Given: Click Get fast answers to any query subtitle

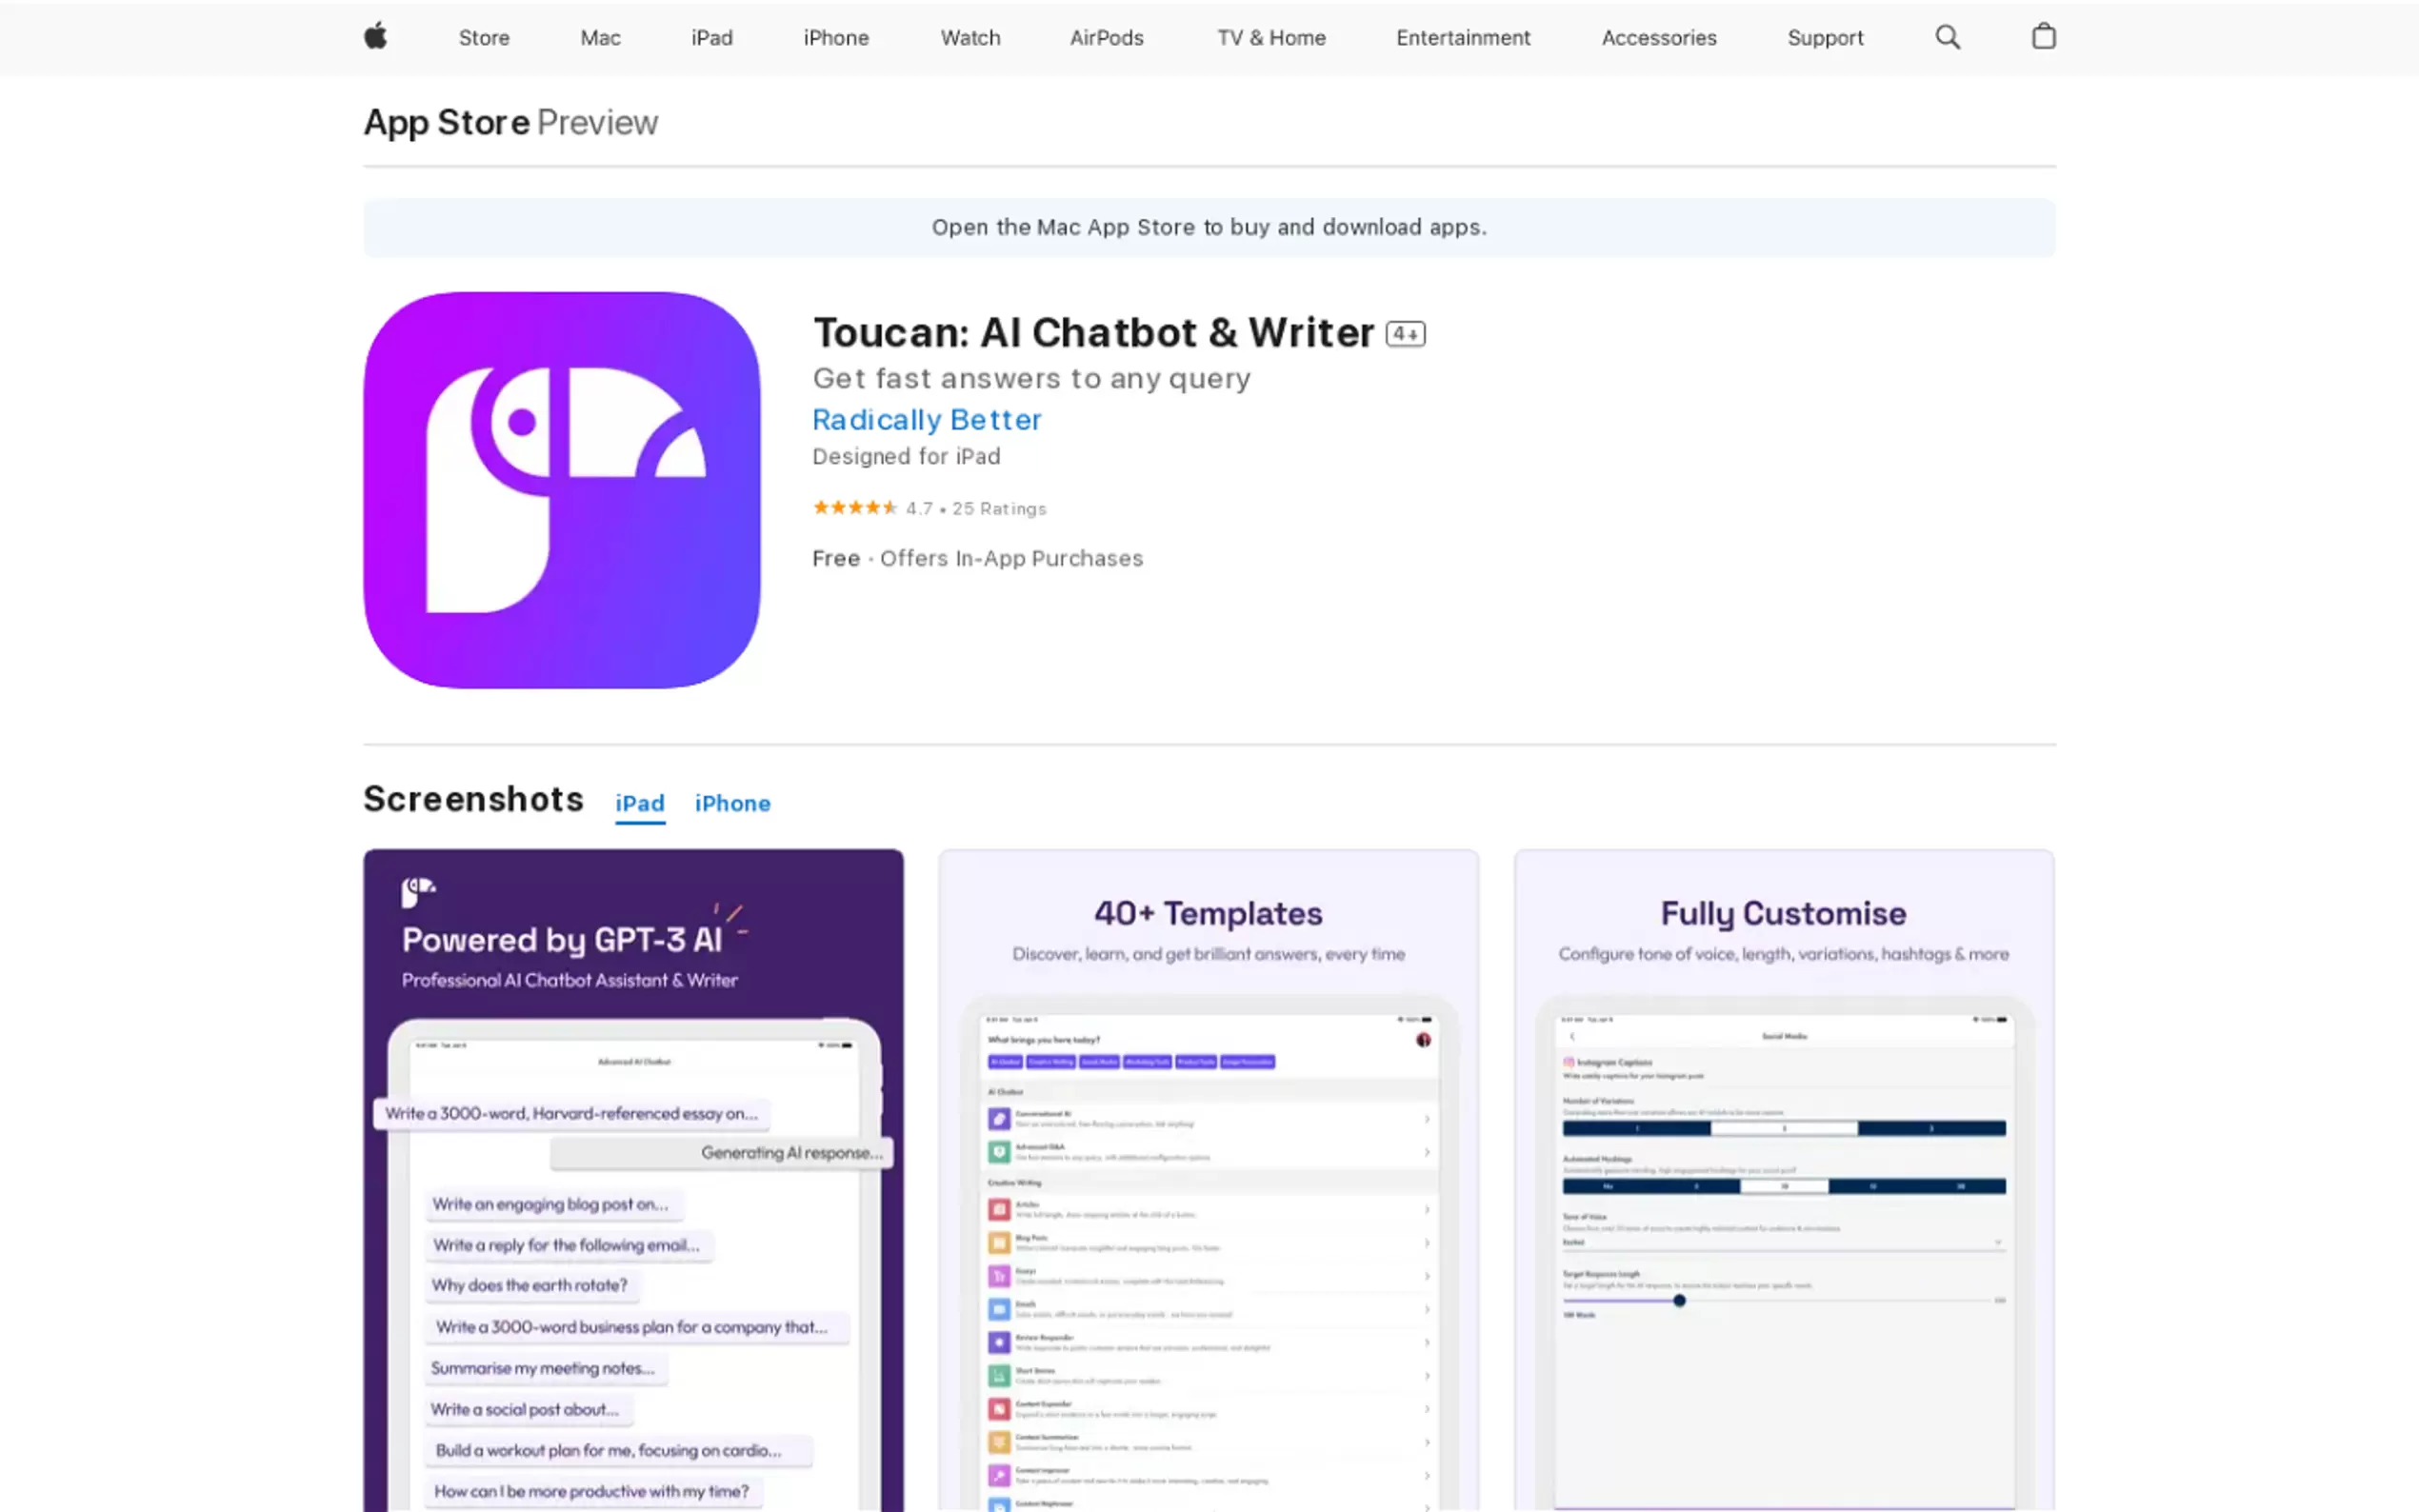Looking at the screenshot, I should [x=1031, y=379].
